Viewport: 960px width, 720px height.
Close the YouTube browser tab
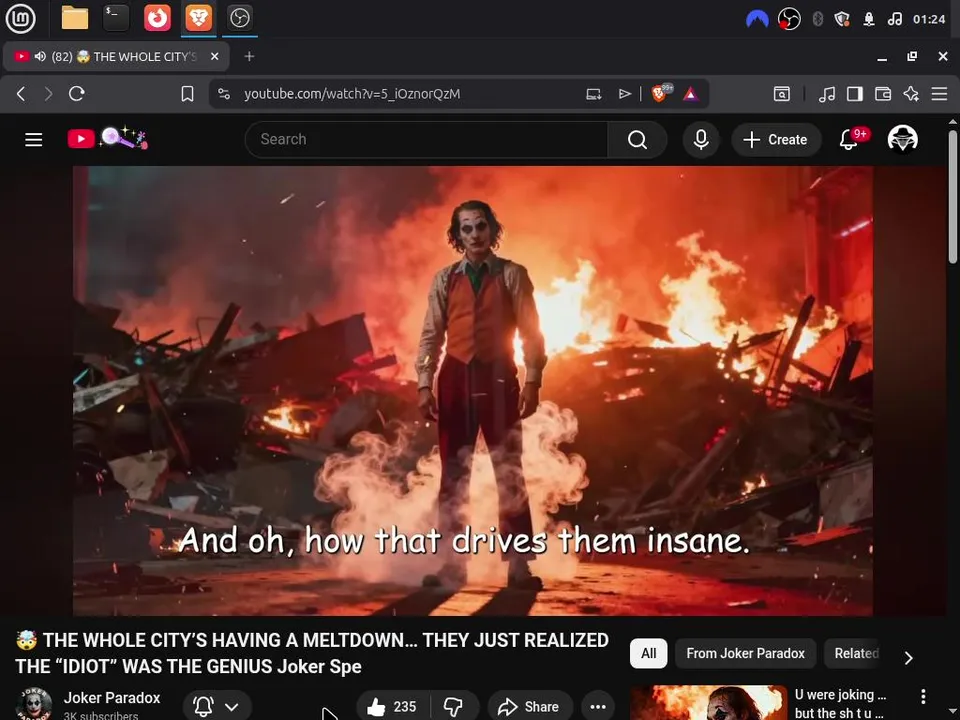214,56
